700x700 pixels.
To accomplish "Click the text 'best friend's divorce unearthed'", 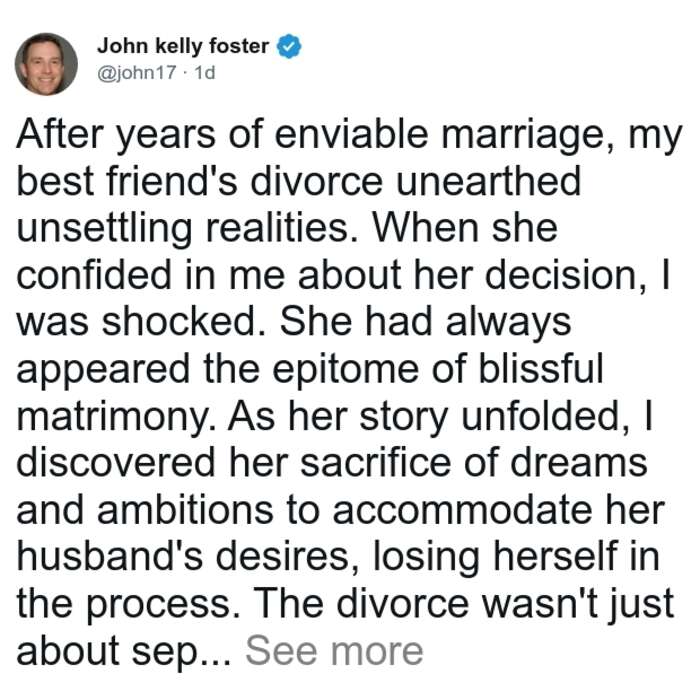I will click(x=299, y=181).
